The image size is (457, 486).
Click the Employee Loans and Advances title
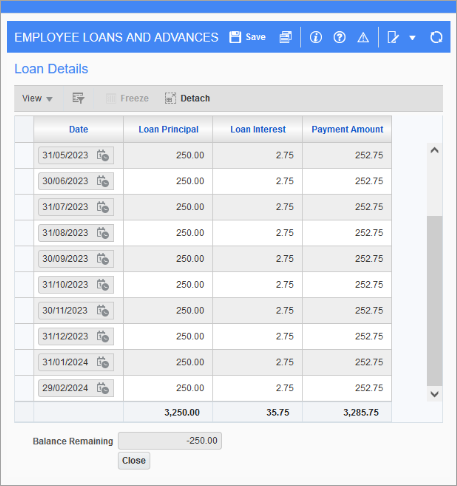click(x=116, y=37)
